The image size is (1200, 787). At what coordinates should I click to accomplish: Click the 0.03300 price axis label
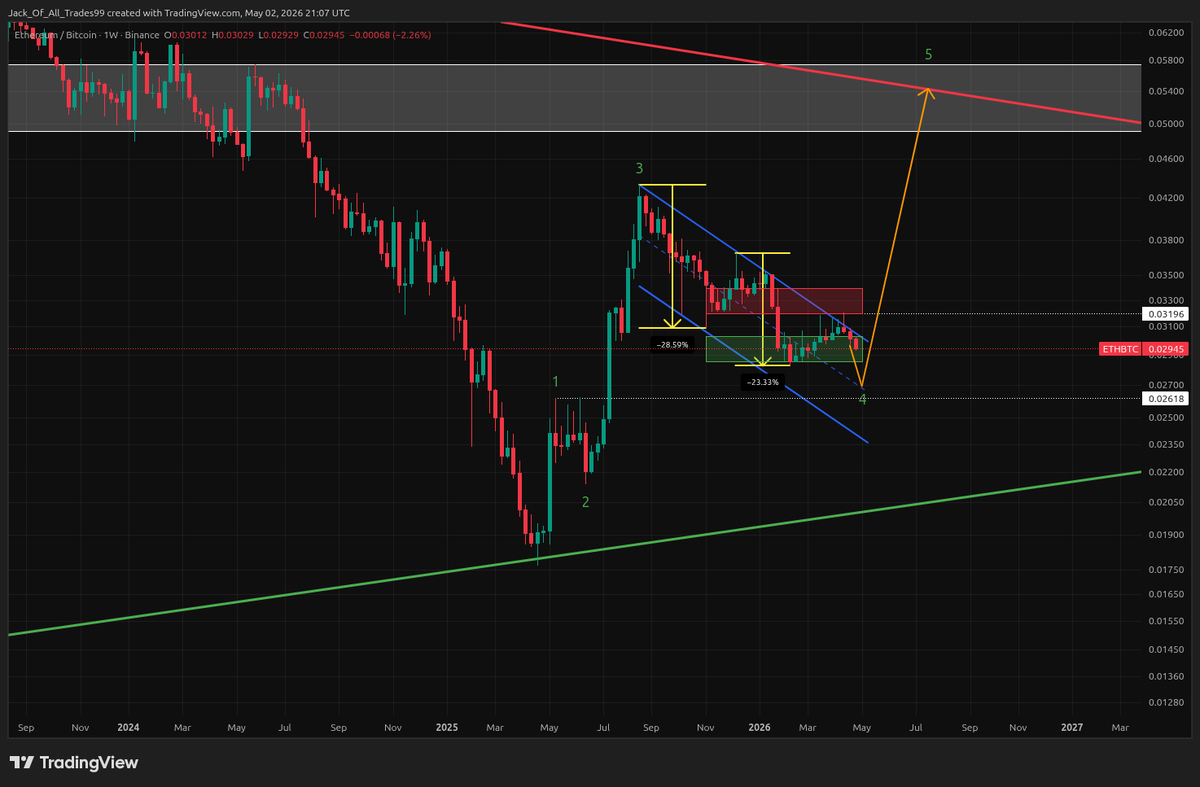[1165, 300]
